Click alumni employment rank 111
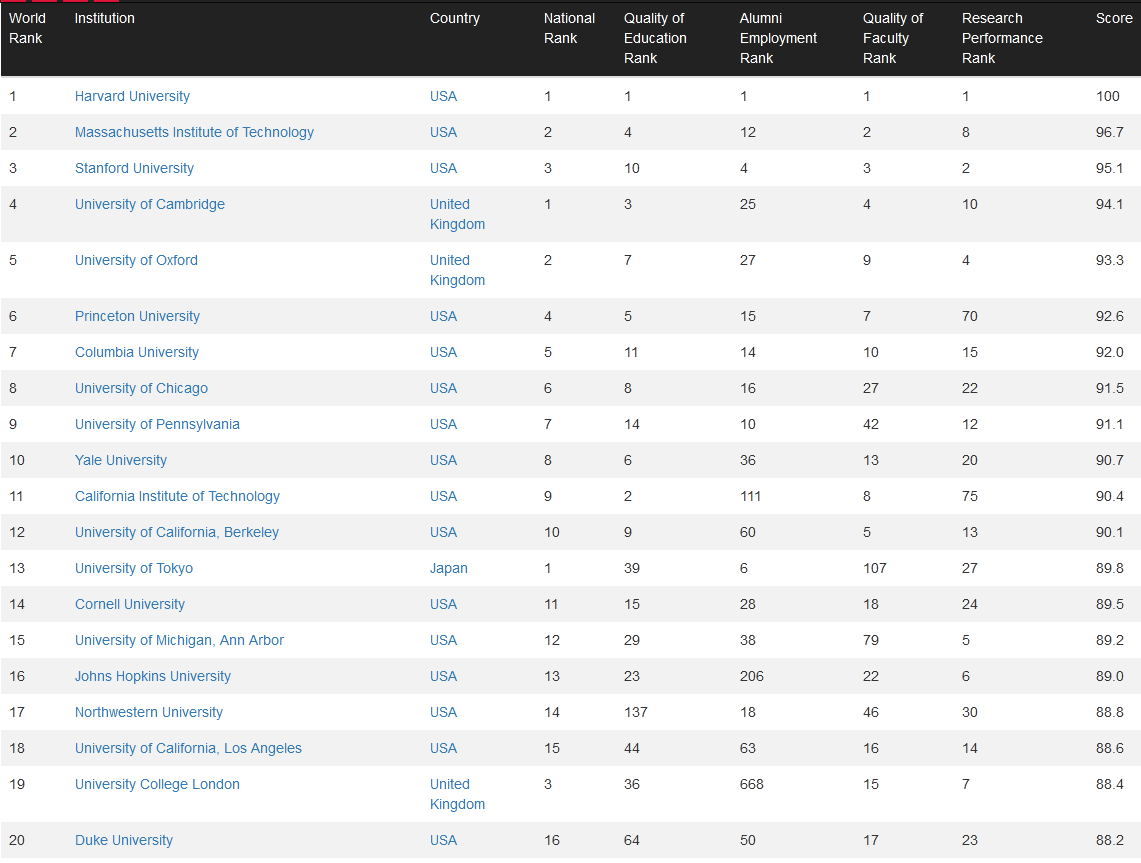The height and width of the screenshot is (863, 1141). click(750, 496)
